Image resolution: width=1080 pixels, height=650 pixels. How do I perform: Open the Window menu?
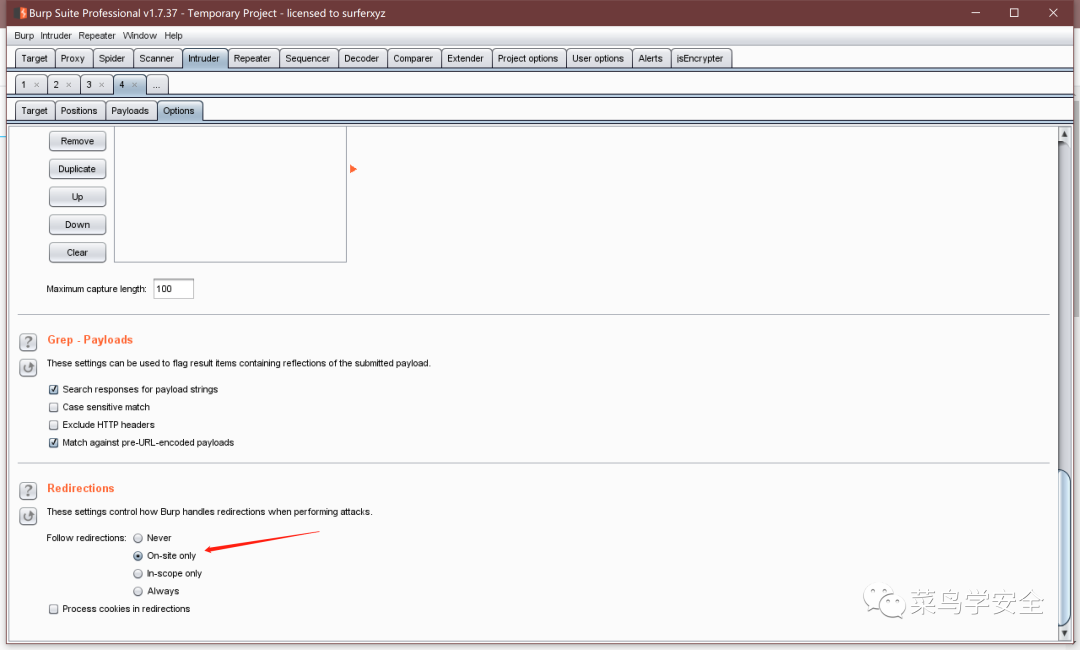click(x=140, y=36)
